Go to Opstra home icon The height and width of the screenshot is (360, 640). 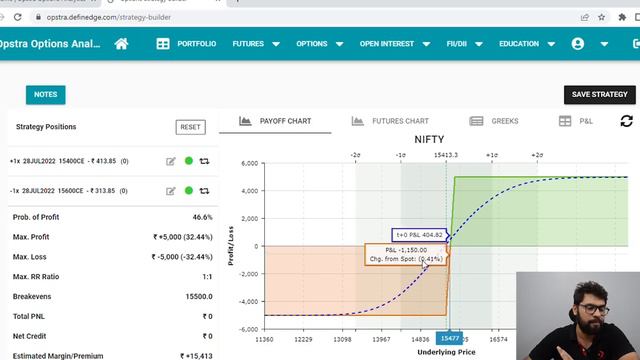point(121,44)
